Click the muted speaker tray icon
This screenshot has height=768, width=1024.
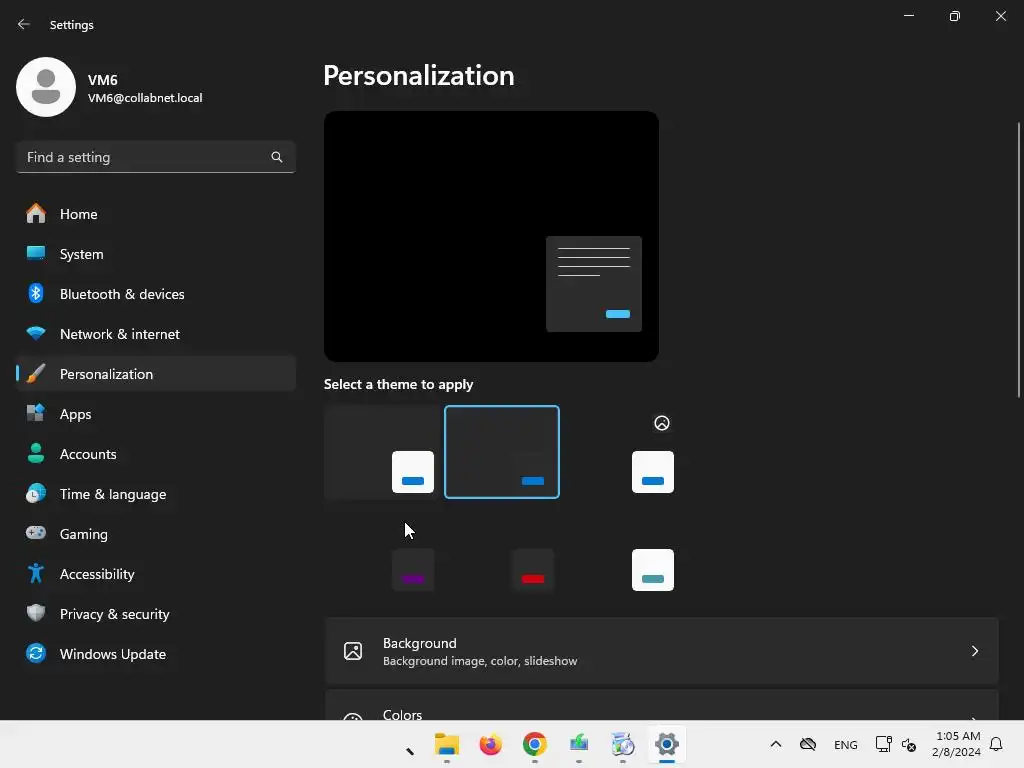[x=909, y=744]
